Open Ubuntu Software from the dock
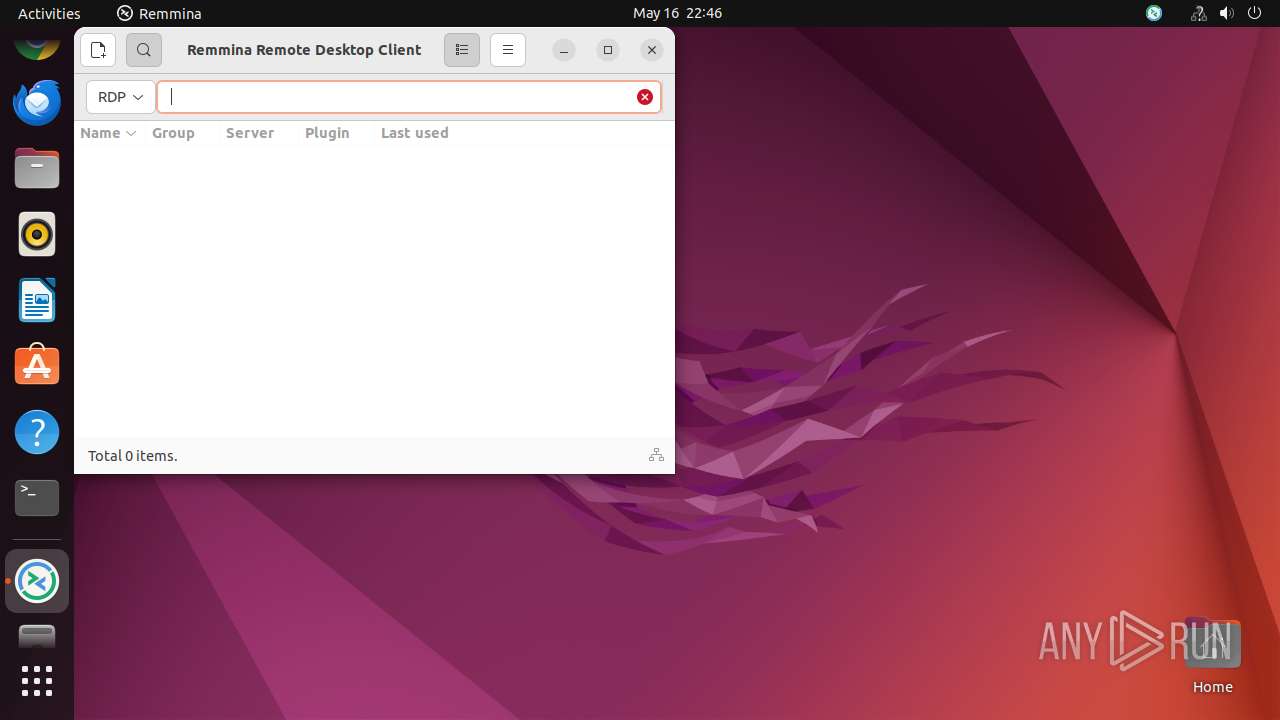The image size is (1280, 720). click(x=37, y=366)
